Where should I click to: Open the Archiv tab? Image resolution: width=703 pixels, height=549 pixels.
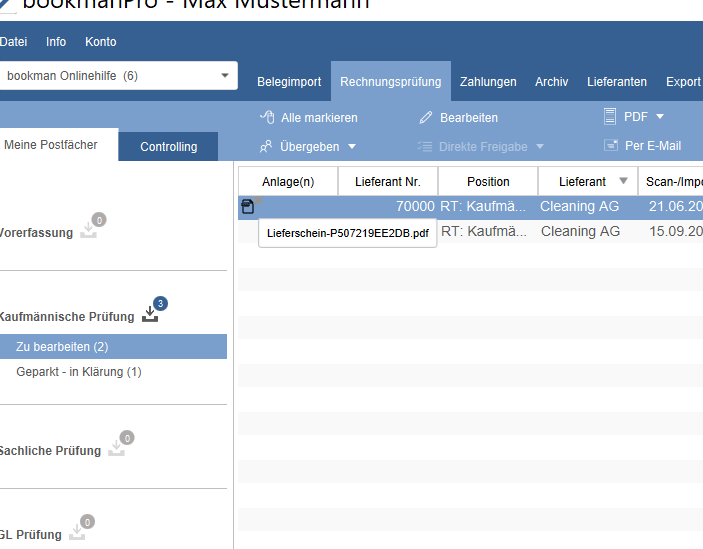click(551, 82)
